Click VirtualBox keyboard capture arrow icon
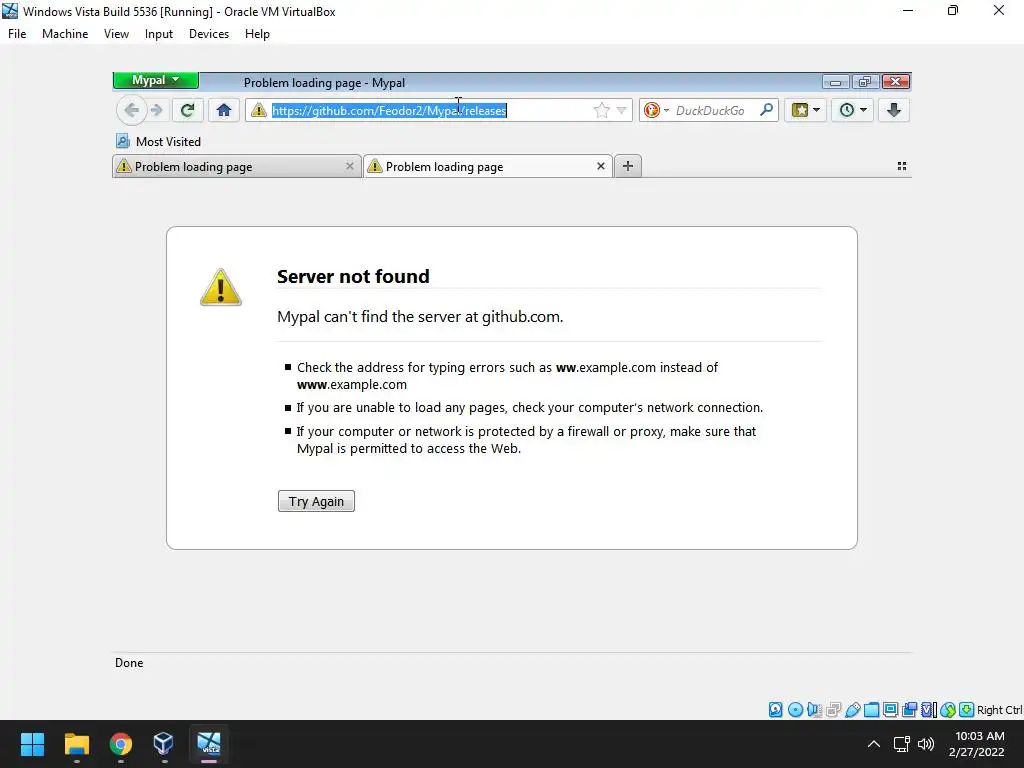The width and height of the screenshot is (1024, 768). (x=967, y=709)
